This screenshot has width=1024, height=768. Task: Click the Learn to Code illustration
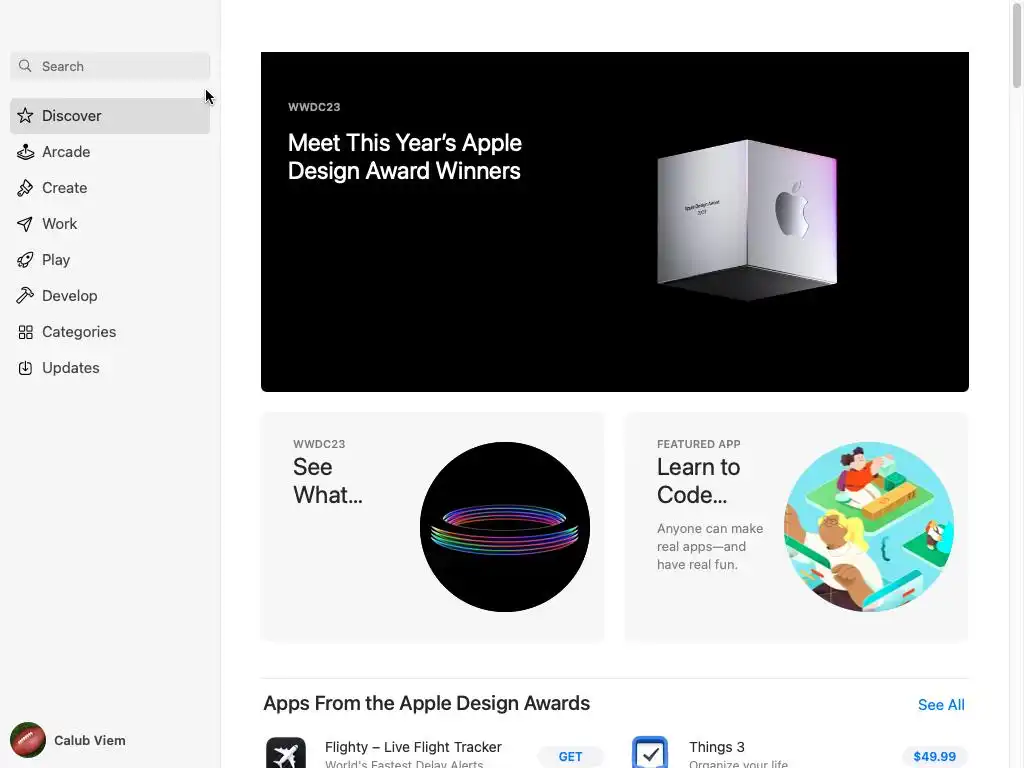[x=869, y=527]
